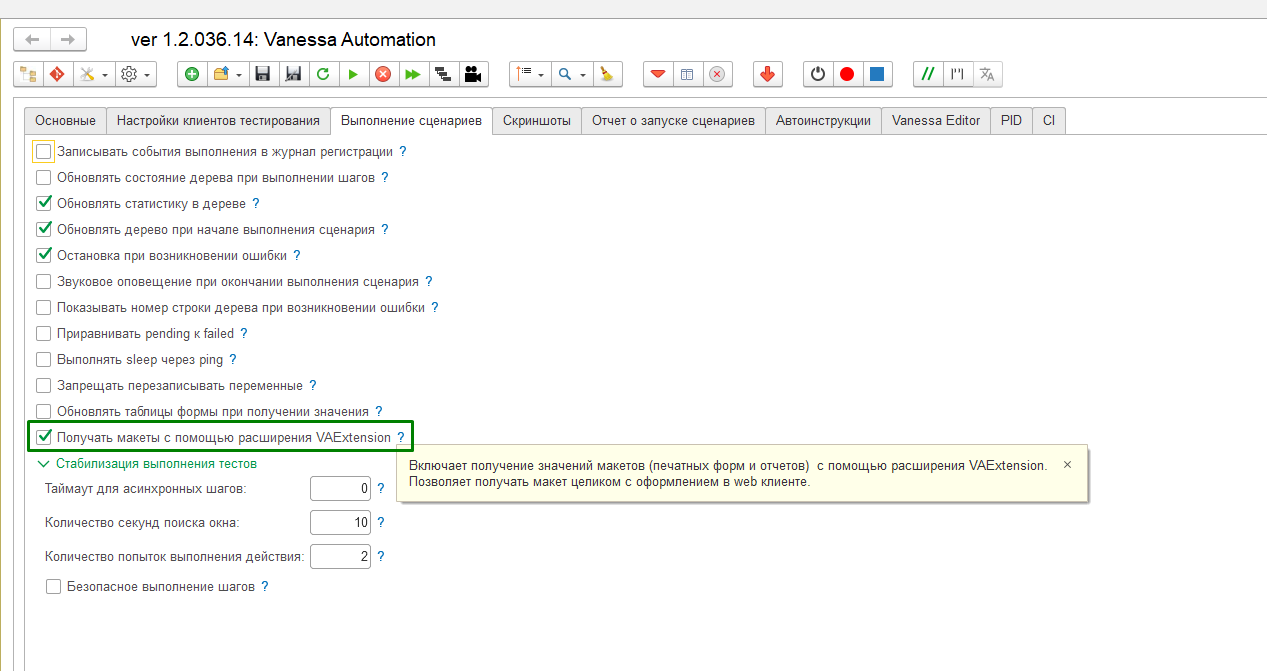This screenshot has width=1267, height=671.
Task: Switch to the Основные tab
Action: (65, 120)
